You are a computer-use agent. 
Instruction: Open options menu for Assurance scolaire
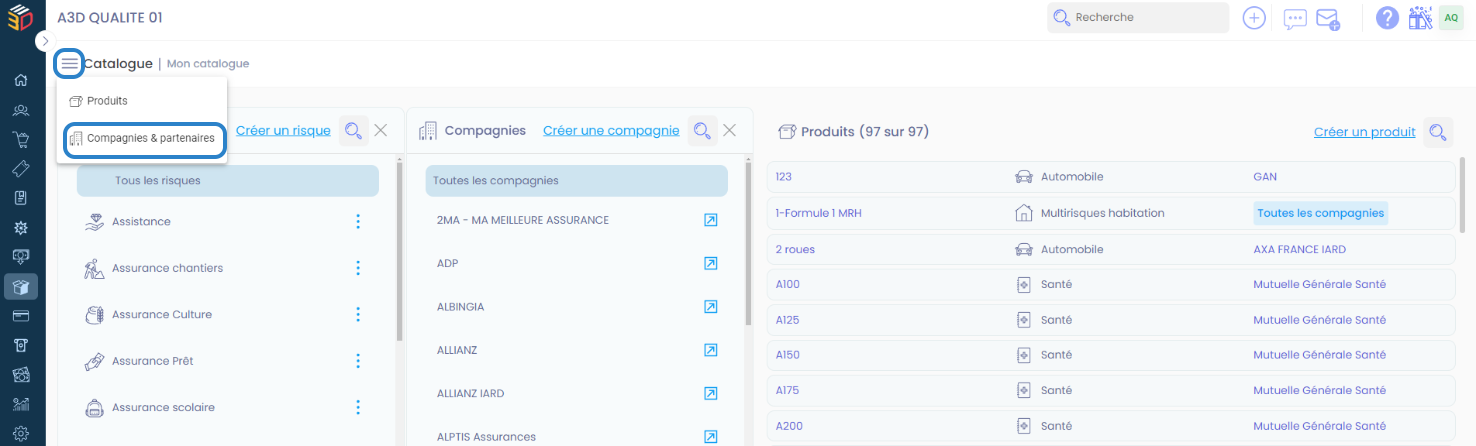(x=358, y=407)
